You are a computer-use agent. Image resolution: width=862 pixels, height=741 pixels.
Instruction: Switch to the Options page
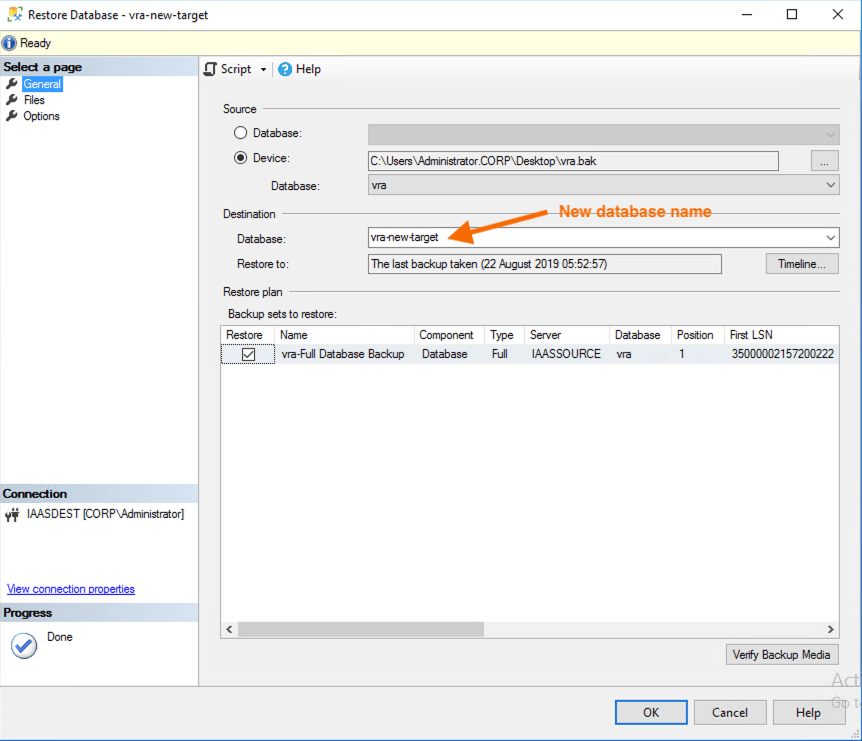[x=41, y=116]
